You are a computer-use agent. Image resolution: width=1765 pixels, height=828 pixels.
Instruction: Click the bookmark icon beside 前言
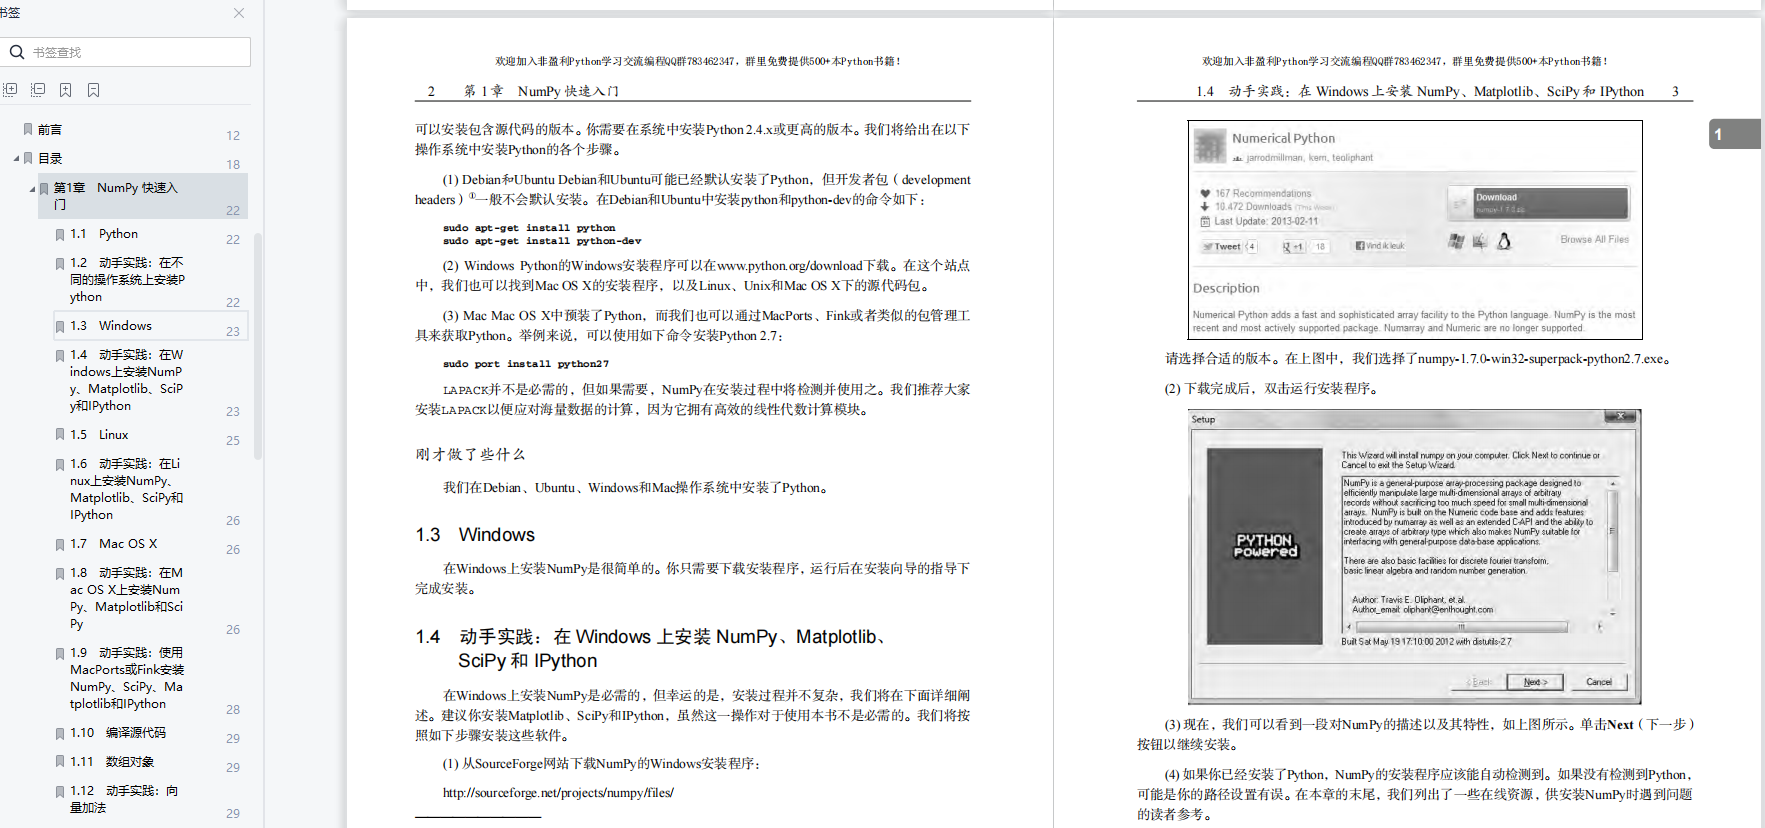tap(28, 129)
